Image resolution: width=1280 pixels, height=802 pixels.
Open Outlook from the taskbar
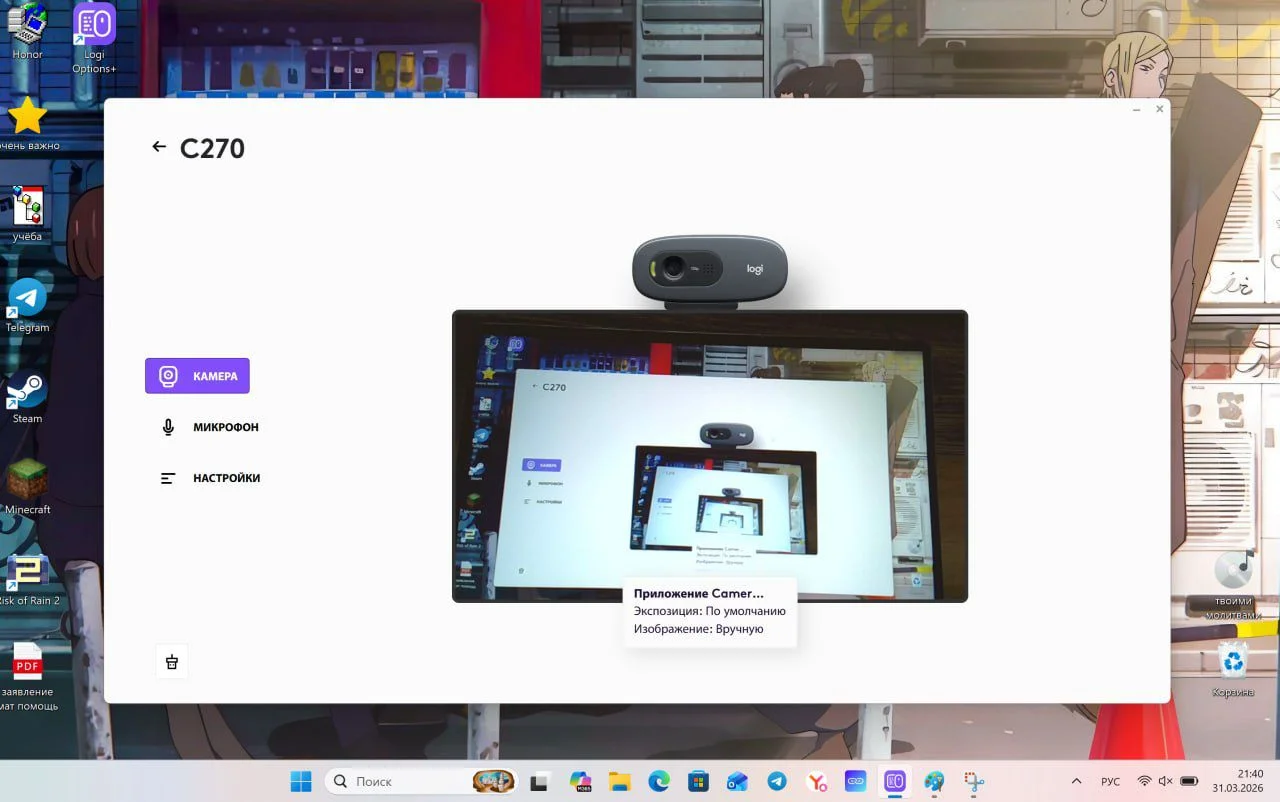click(737, 781)
